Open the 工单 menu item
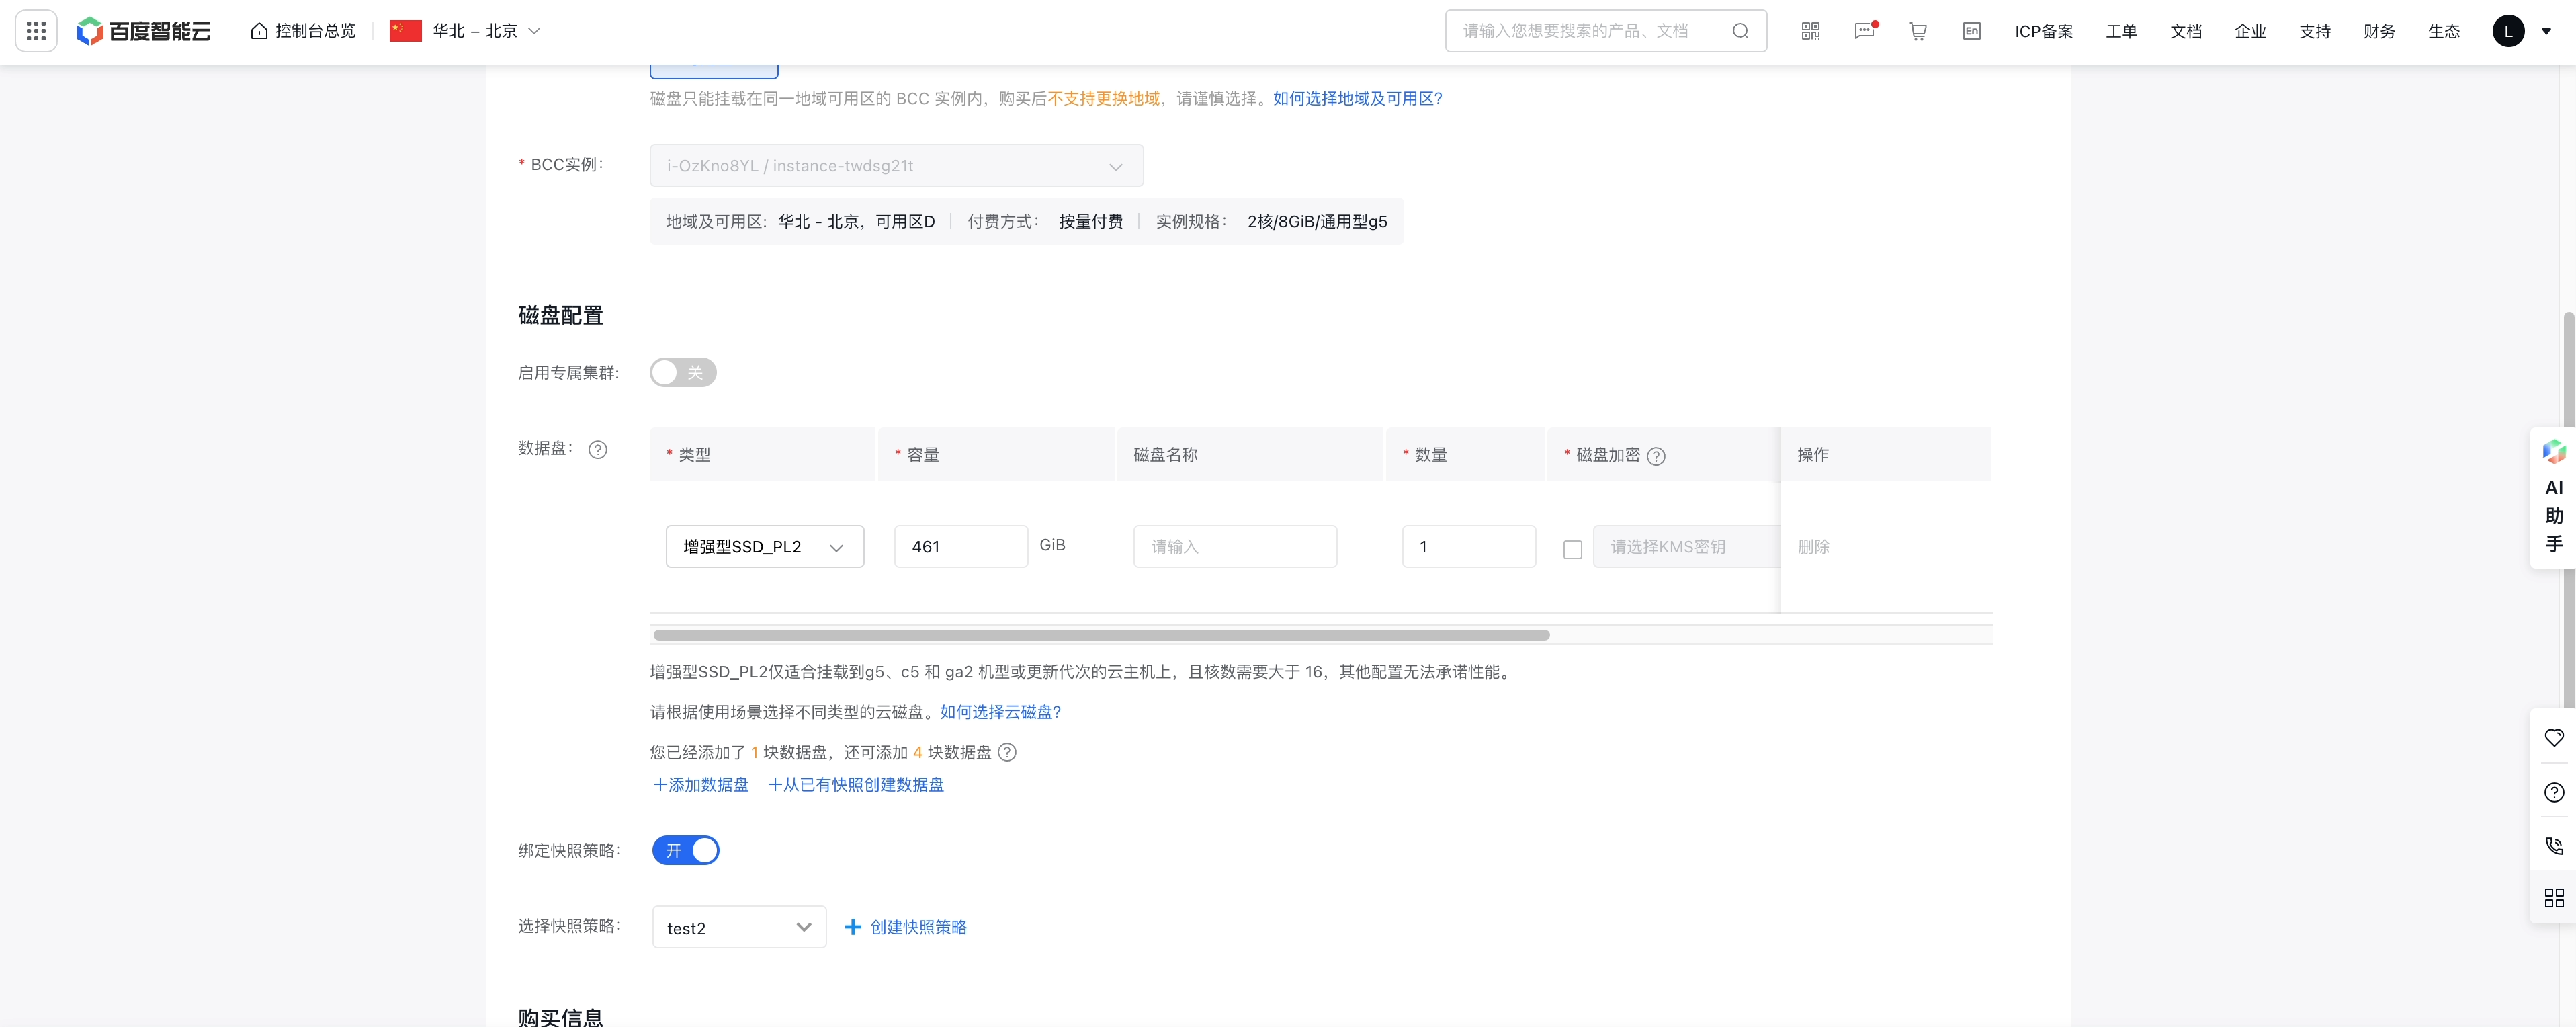Screen dimensions: 2576x1027 2121,31
